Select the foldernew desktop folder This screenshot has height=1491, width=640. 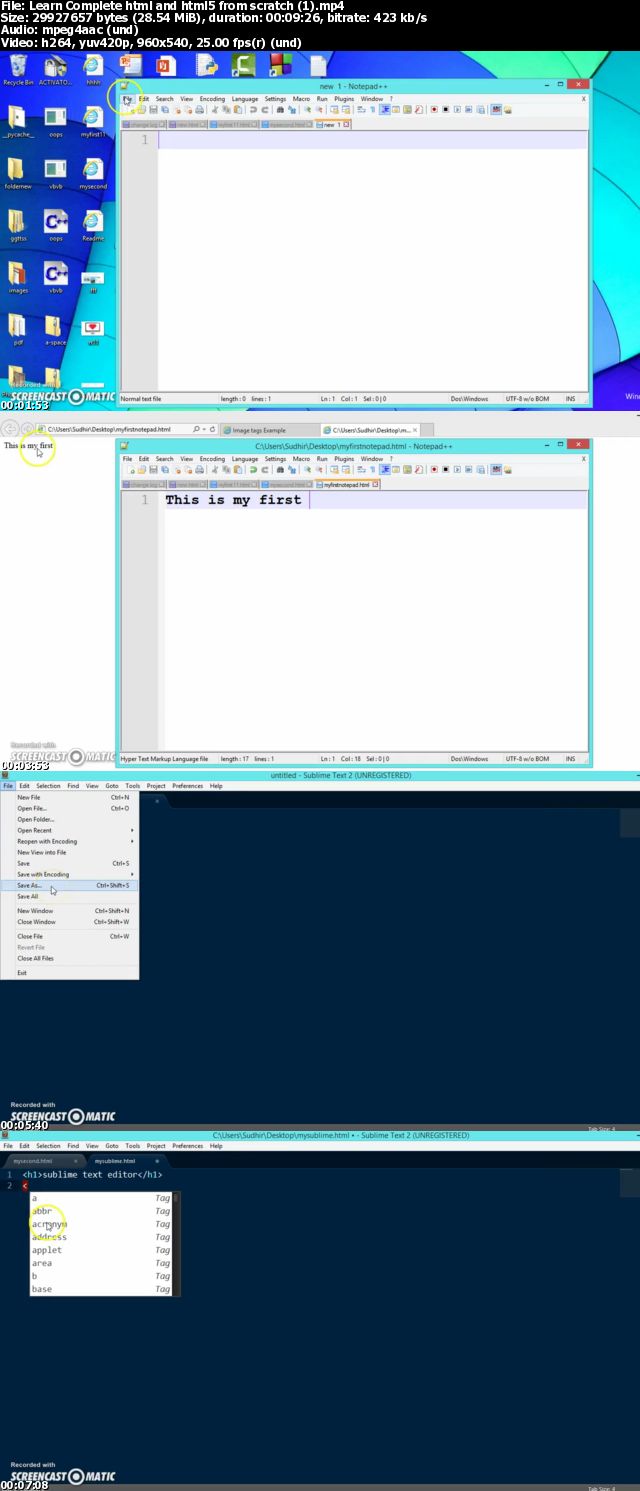click(18, 173)
